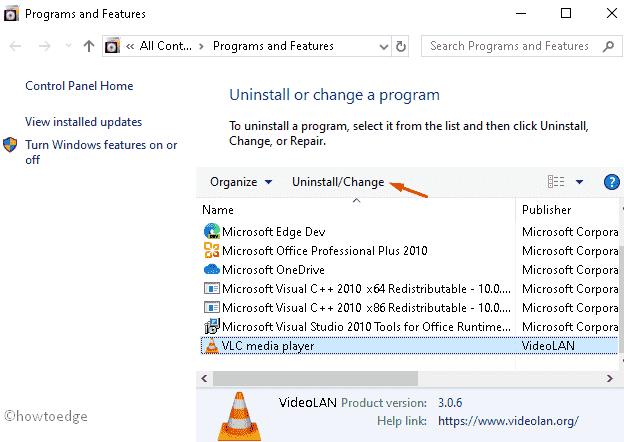Image resolution: width=624 pixels, height=442 pixels.
Task: Click the Search Programs and Features field
Action: [x=510, y=46]
